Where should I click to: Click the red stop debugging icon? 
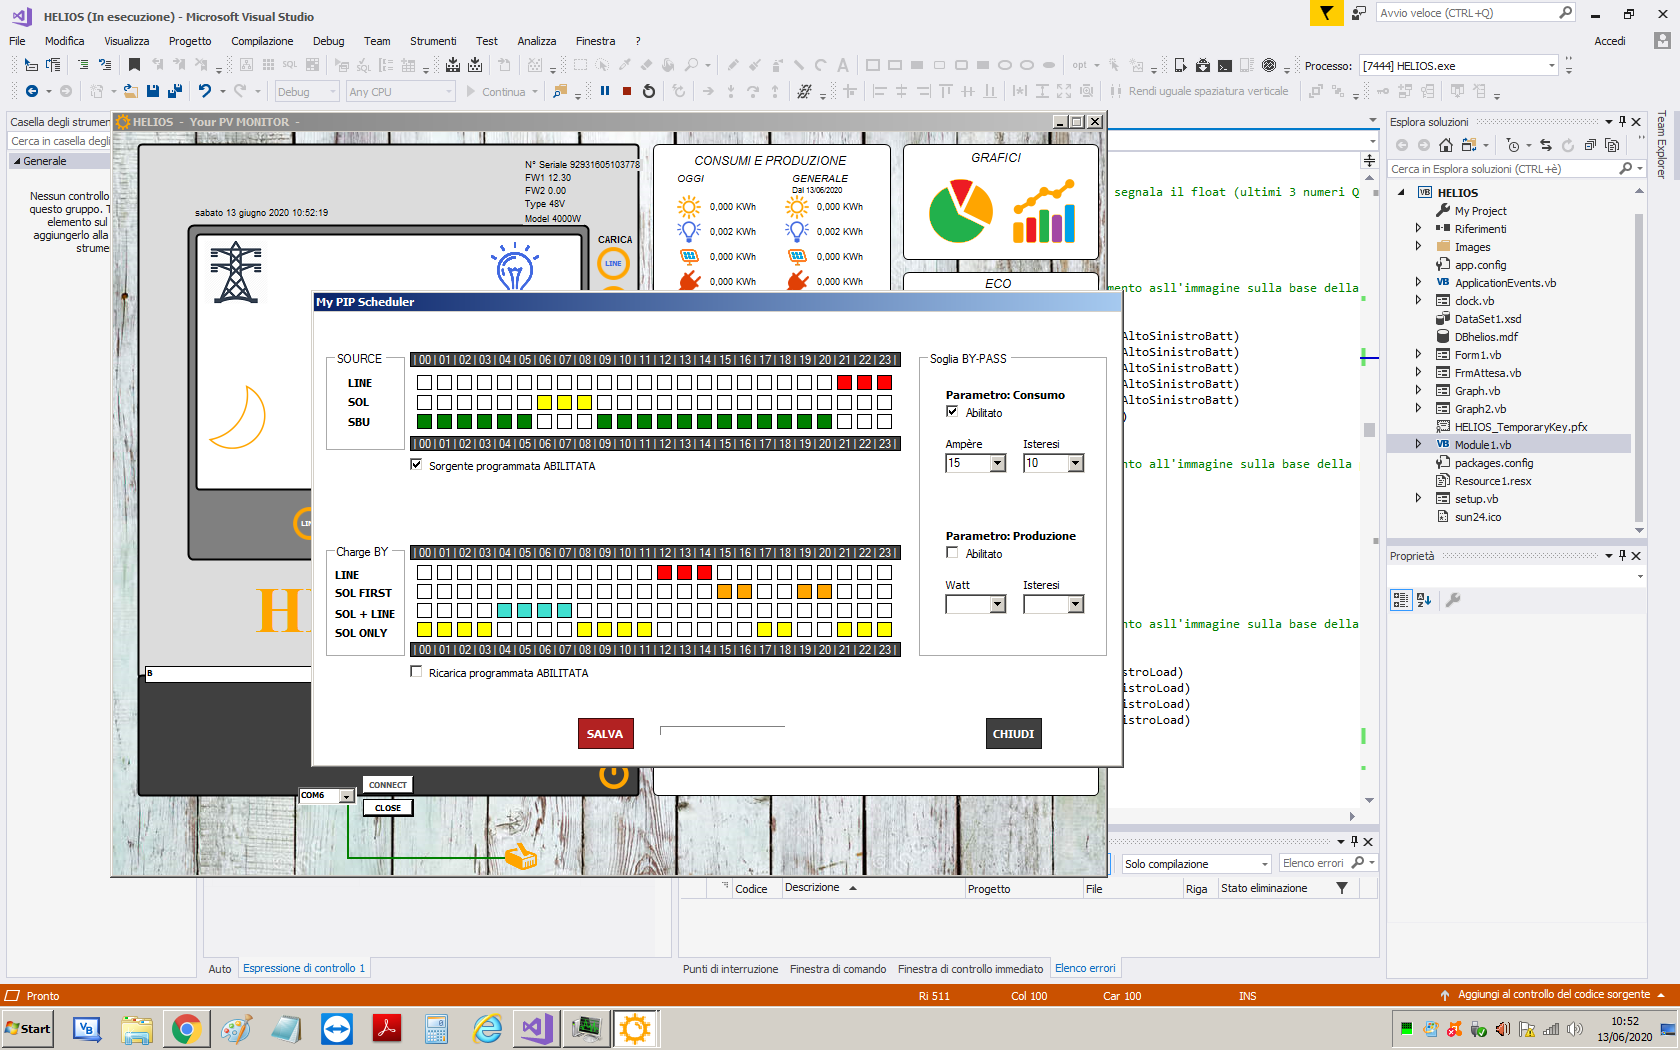pyautogui.click(x=627, y=91)
